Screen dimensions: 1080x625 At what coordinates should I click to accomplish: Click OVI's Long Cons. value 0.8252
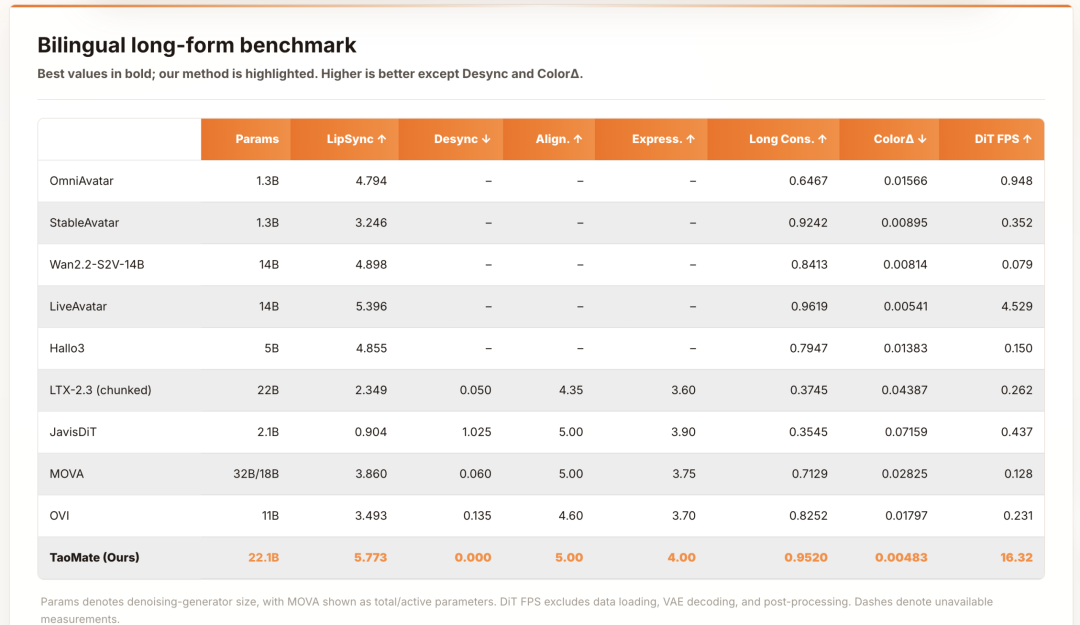point(809,516)
